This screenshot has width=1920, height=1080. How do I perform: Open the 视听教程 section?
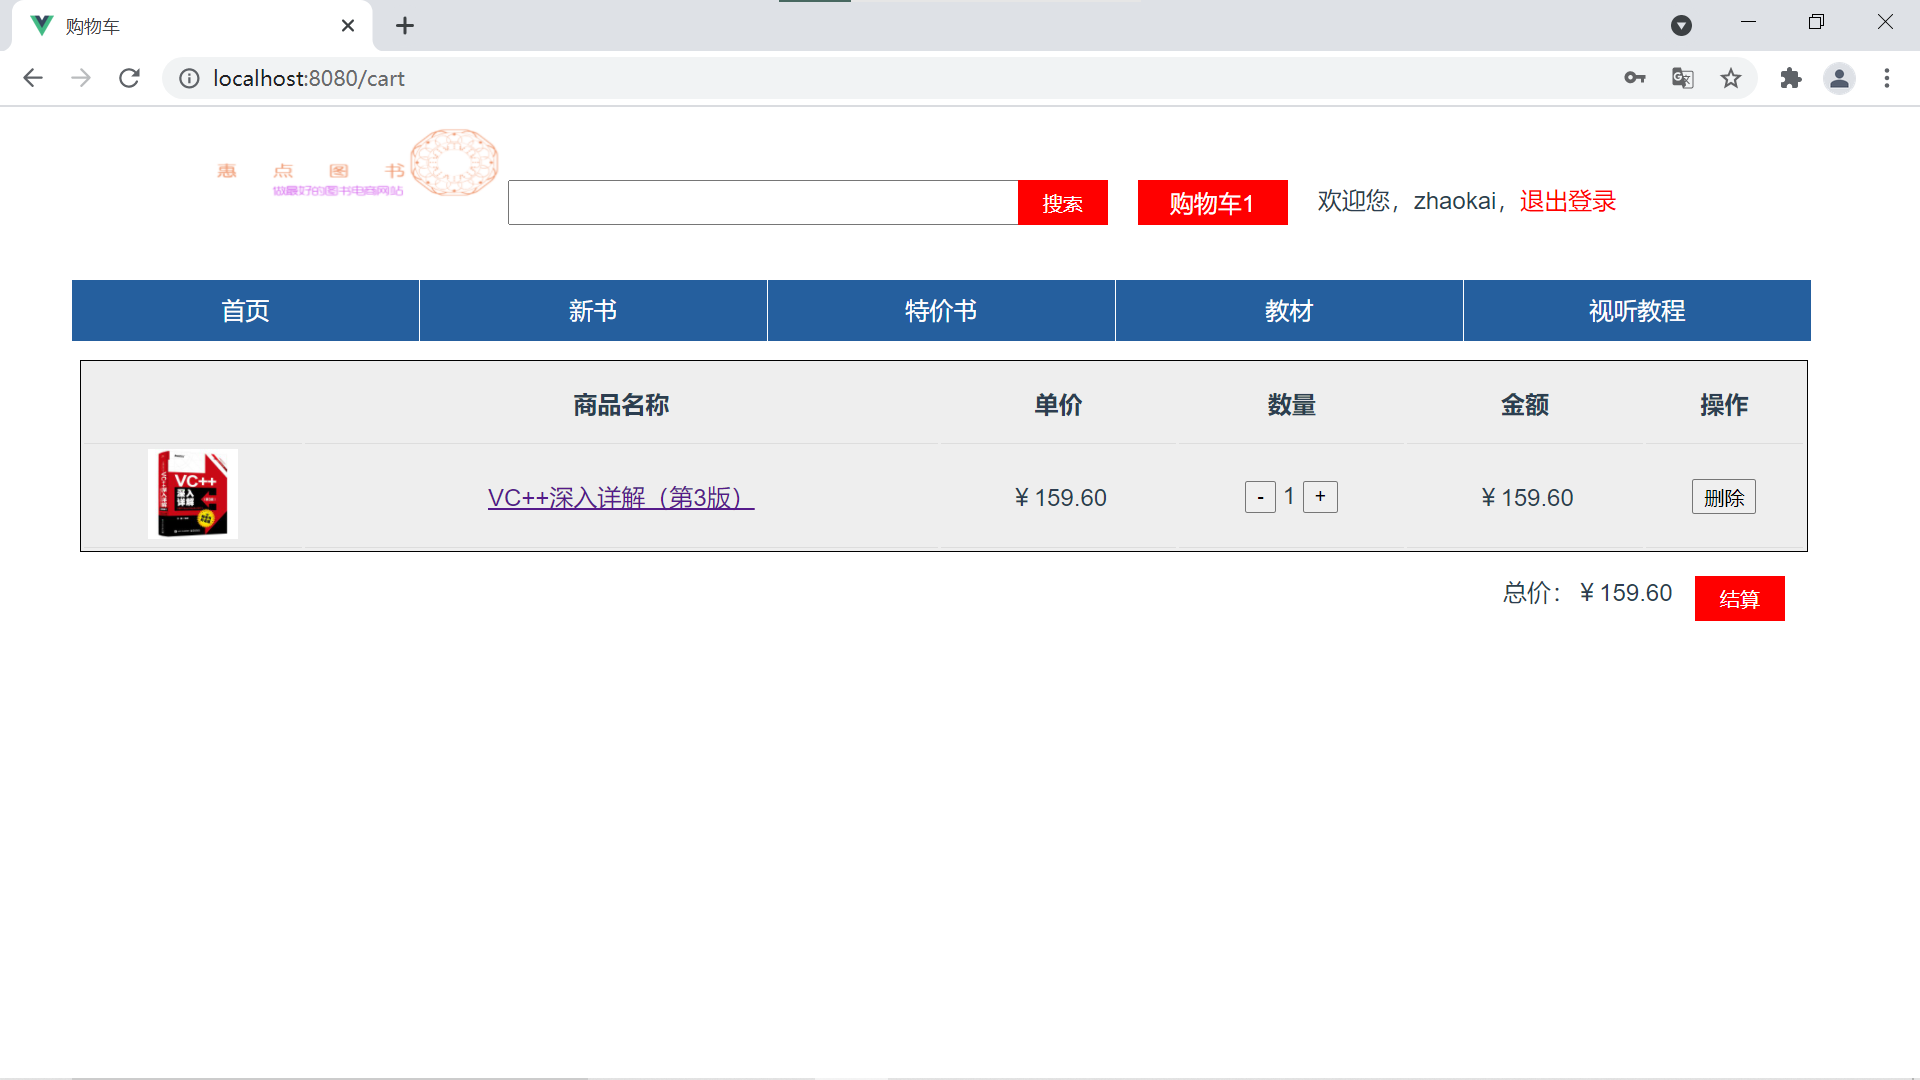click(x=1636, y=310)
